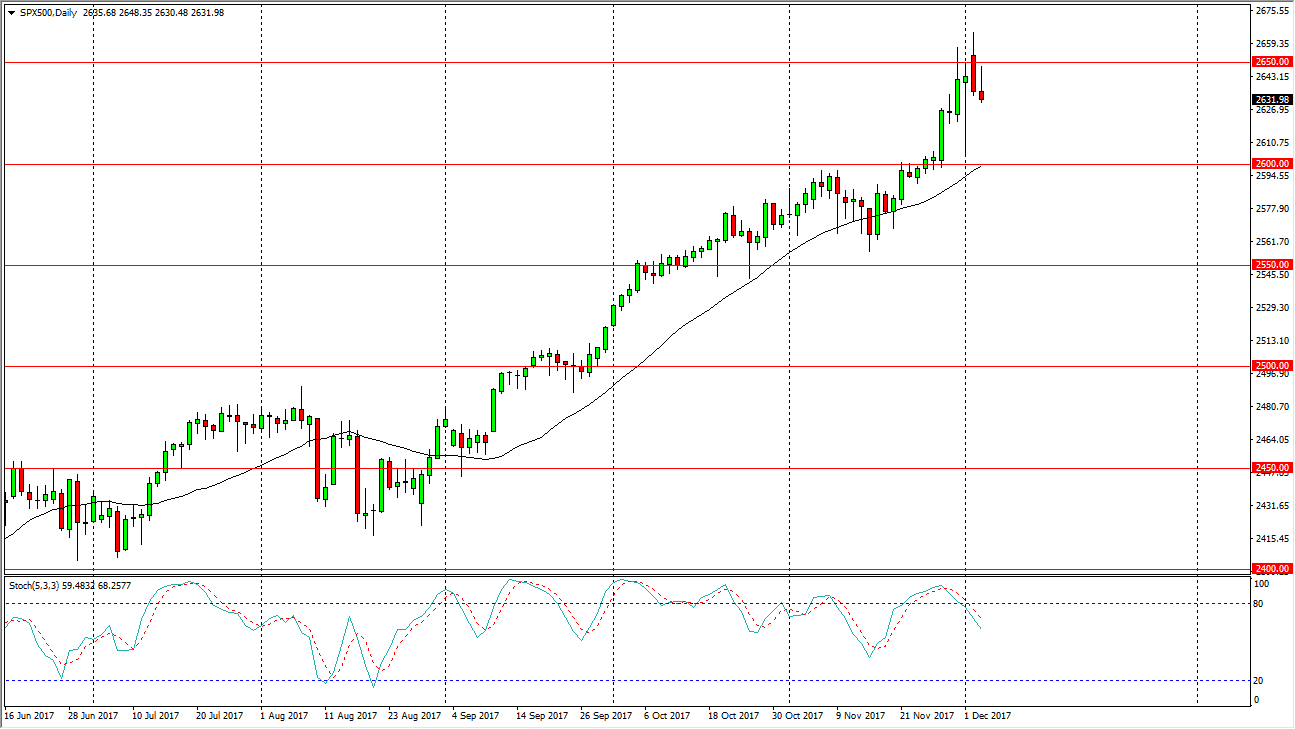Image resolution: width=1295 pixels, height=729 pixels.
Task: Click the 20 level on the stochastic scale
Action: (1258, 681)
